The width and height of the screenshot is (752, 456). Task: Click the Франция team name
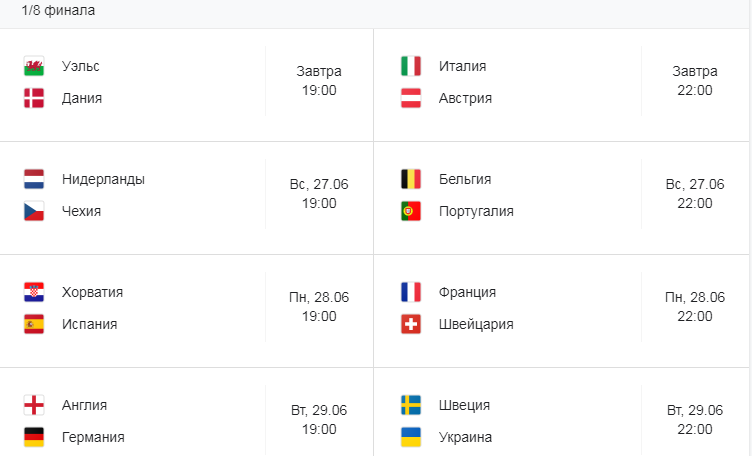coord(467,292)
